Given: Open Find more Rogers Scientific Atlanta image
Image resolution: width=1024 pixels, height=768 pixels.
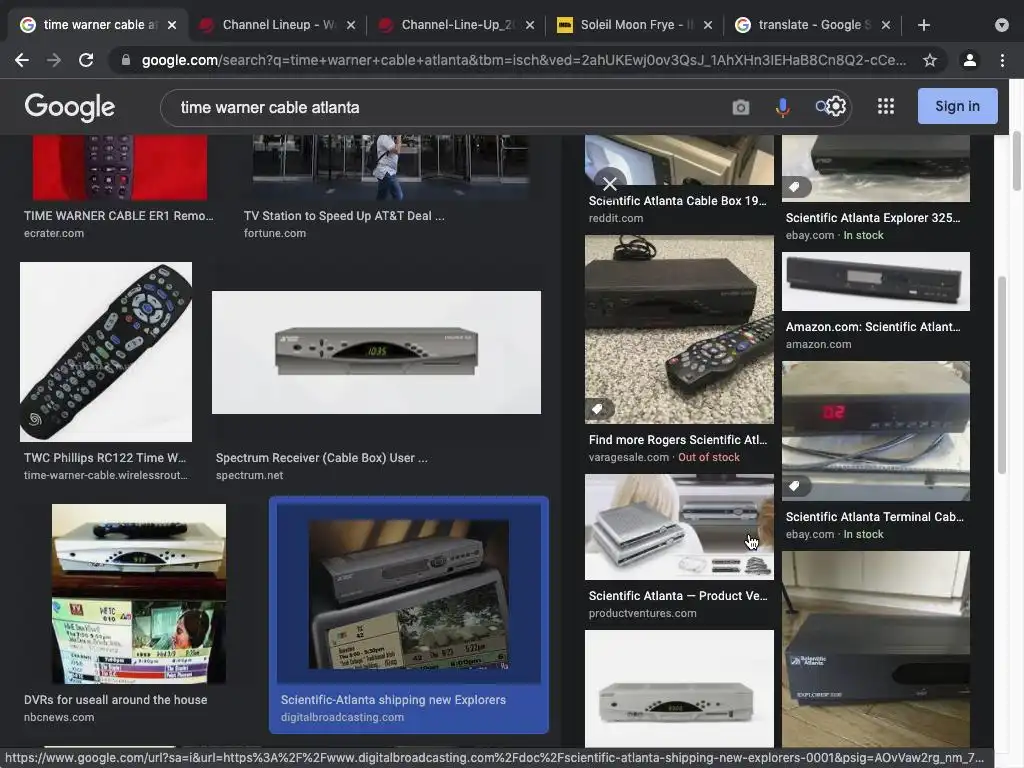Looking at the screenshot, I should (x=679, y=329).
